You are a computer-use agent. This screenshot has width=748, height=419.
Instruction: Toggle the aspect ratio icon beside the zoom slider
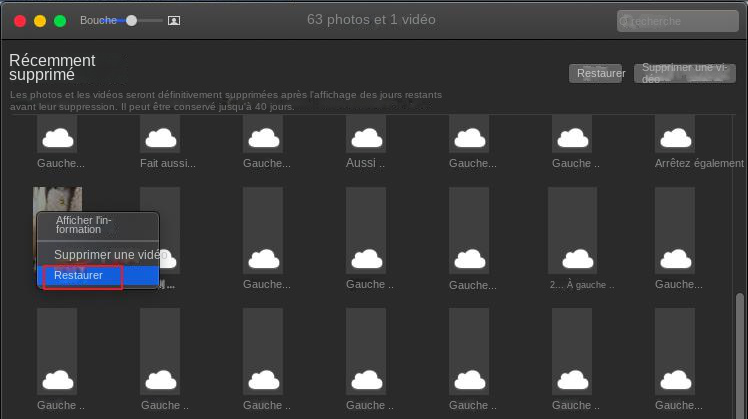174,21
